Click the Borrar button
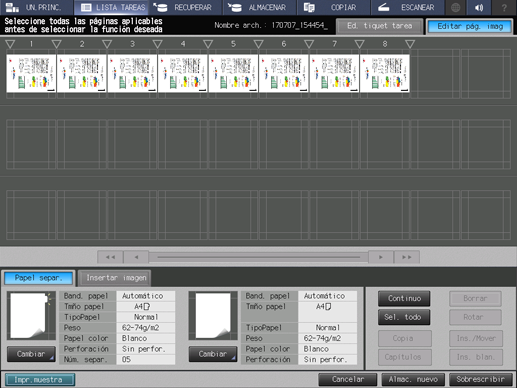 click(x=475, y=298)
